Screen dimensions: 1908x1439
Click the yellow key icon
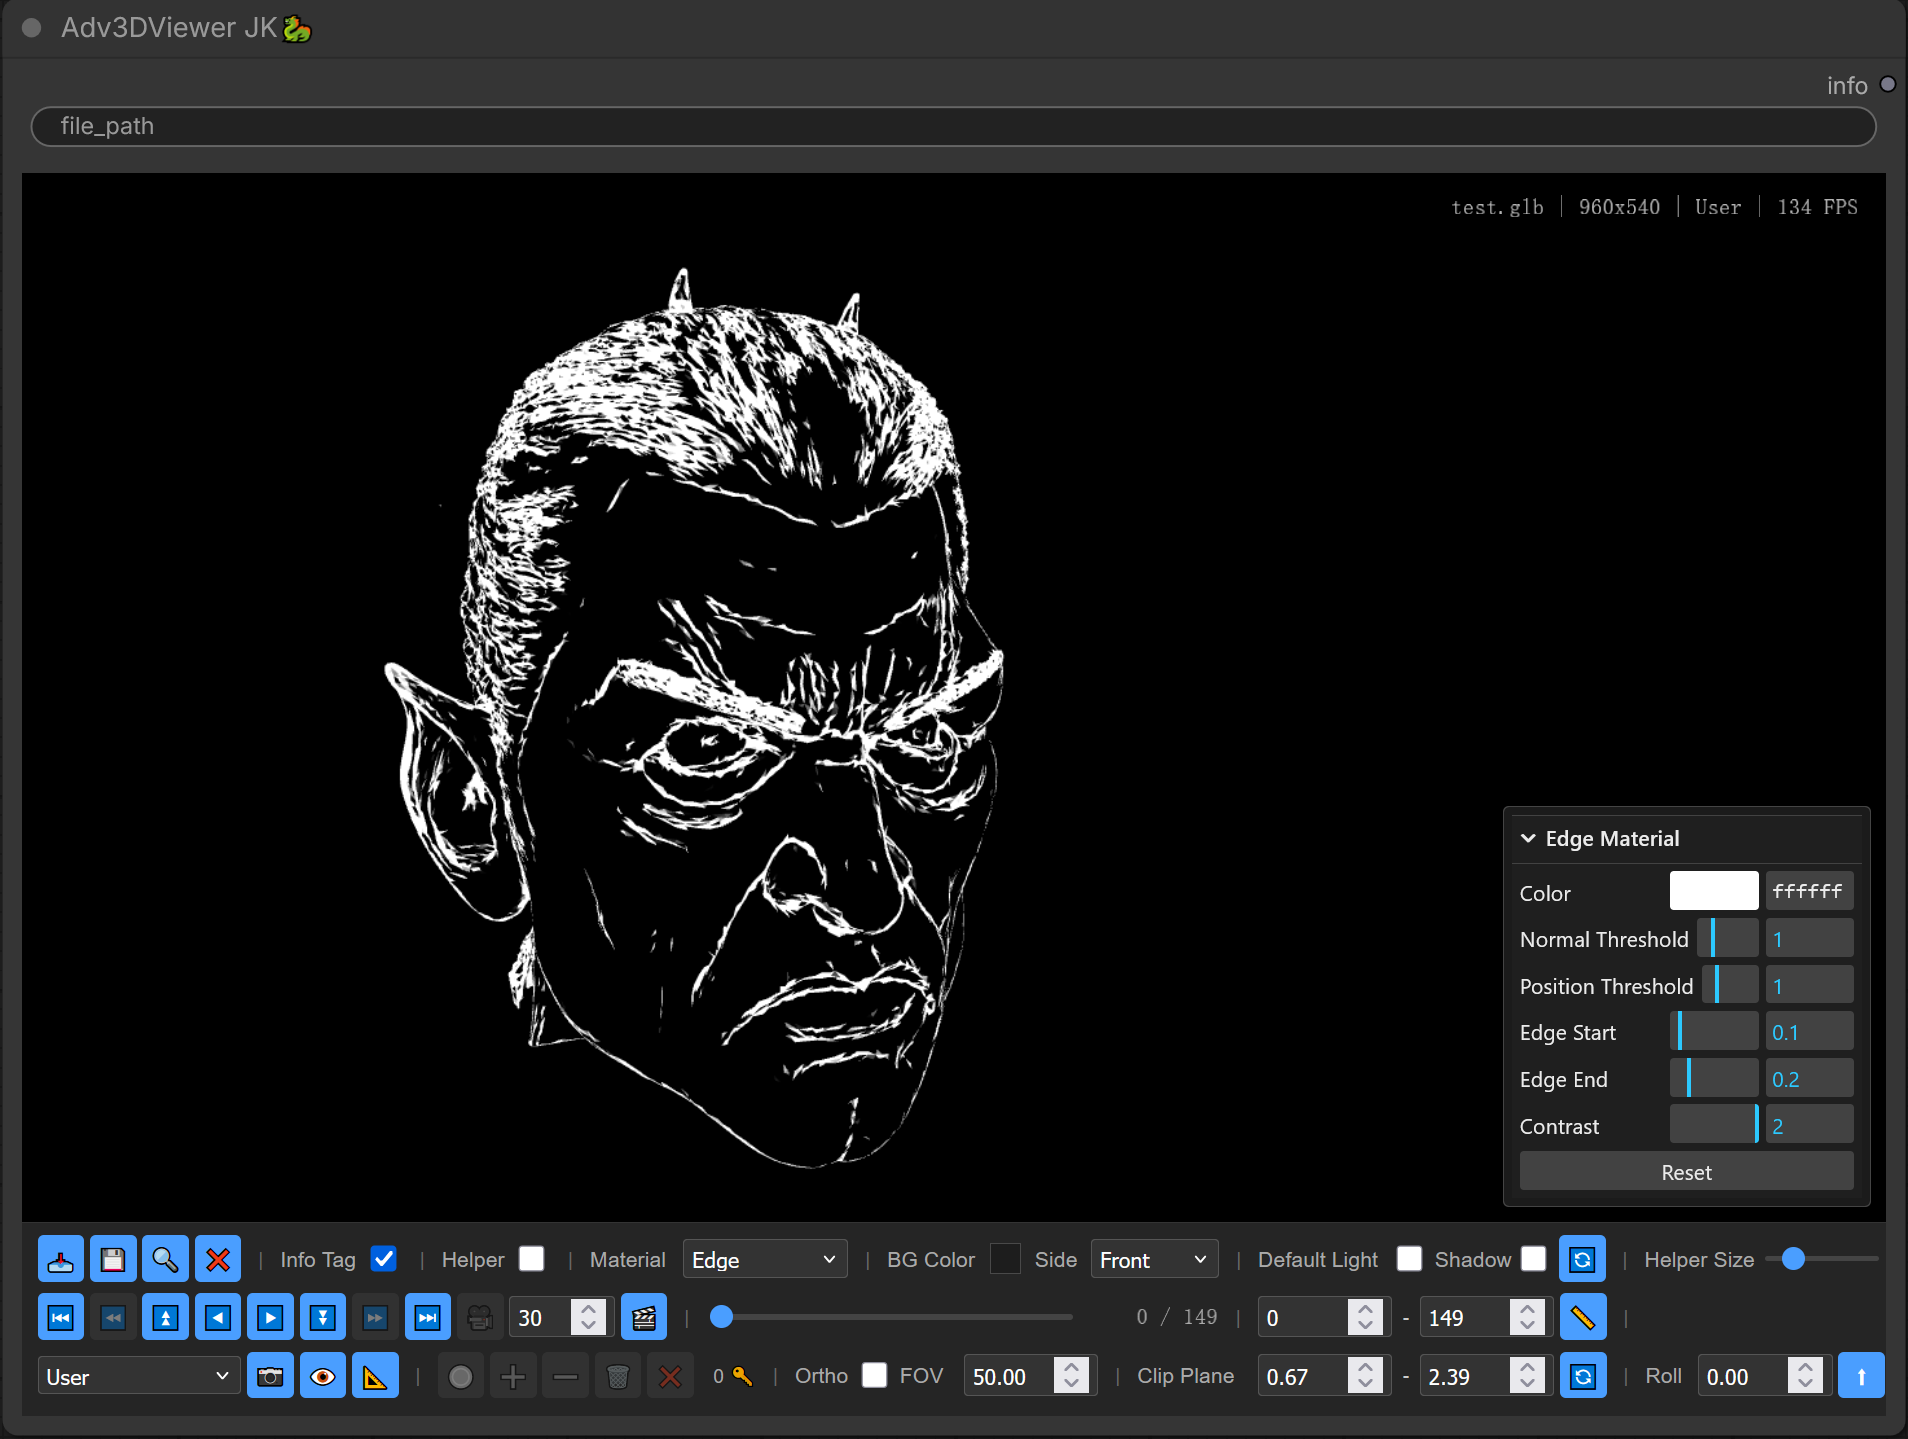point(742,1376)
